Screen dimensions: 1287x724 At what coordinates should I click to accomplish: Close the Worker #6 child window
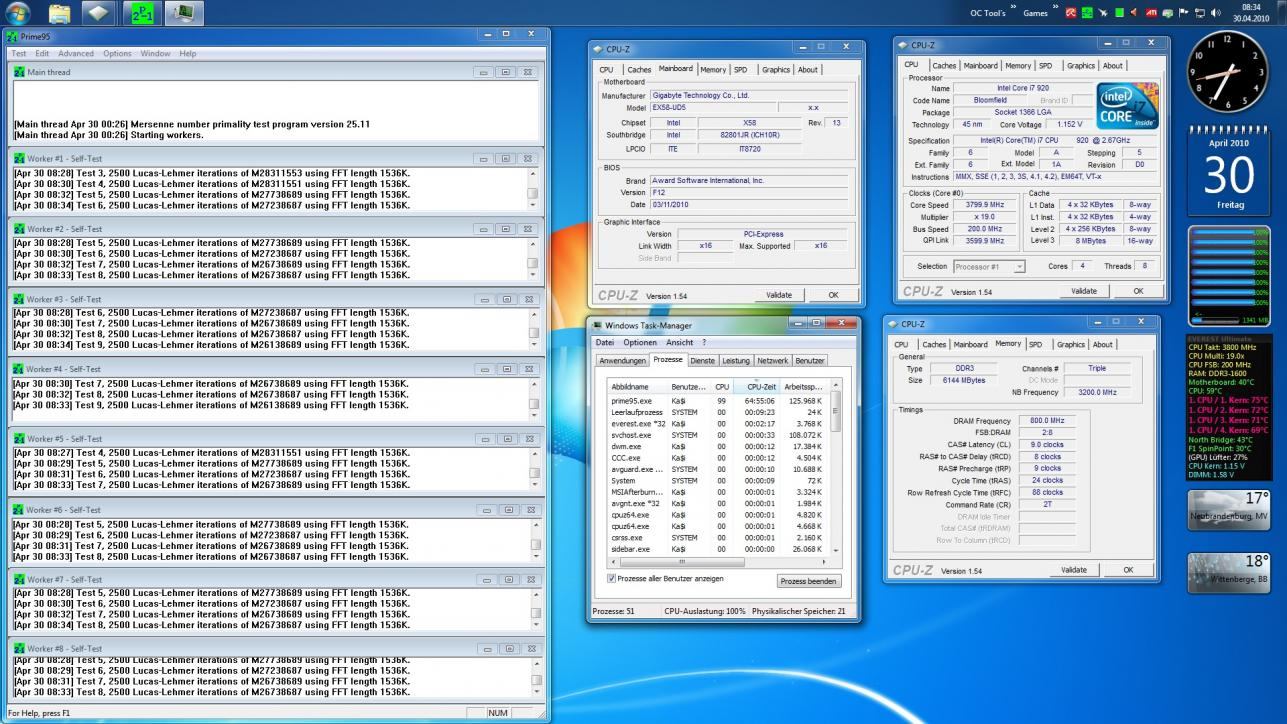[x=528, y=509]
